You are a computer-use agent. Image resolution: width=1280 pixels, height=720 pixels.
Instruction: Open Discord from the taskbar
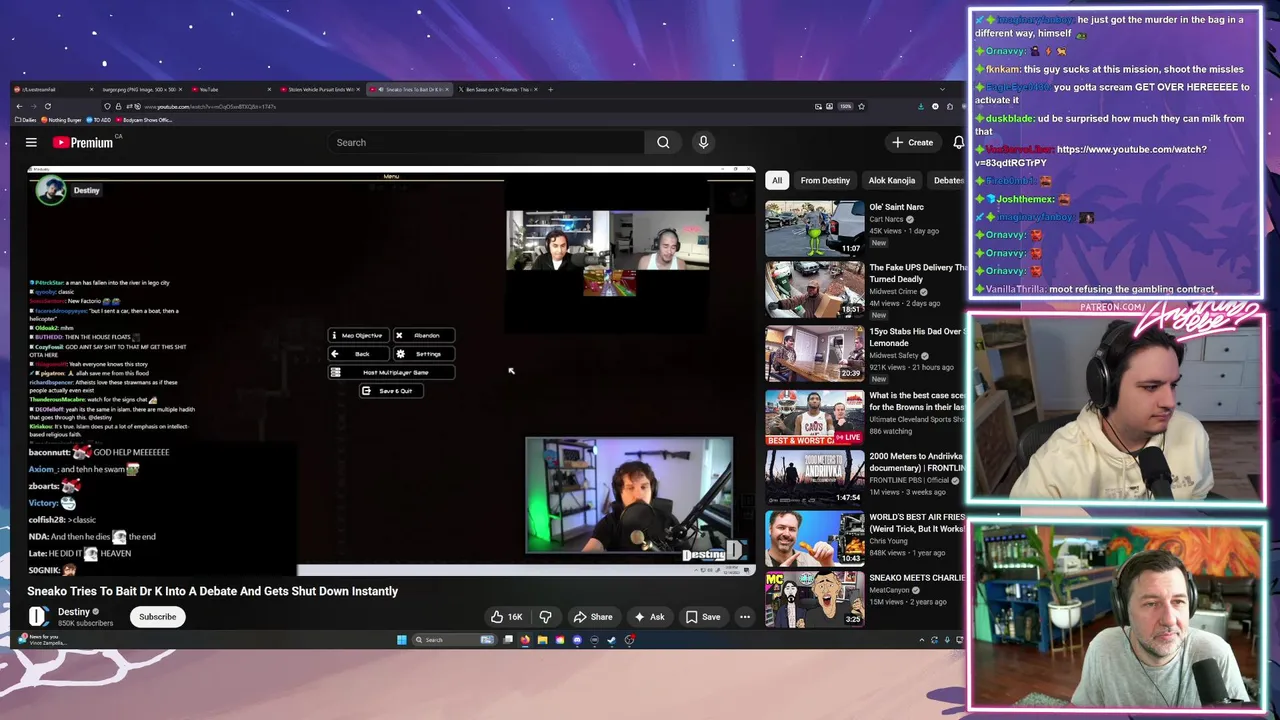coord(577,640)
